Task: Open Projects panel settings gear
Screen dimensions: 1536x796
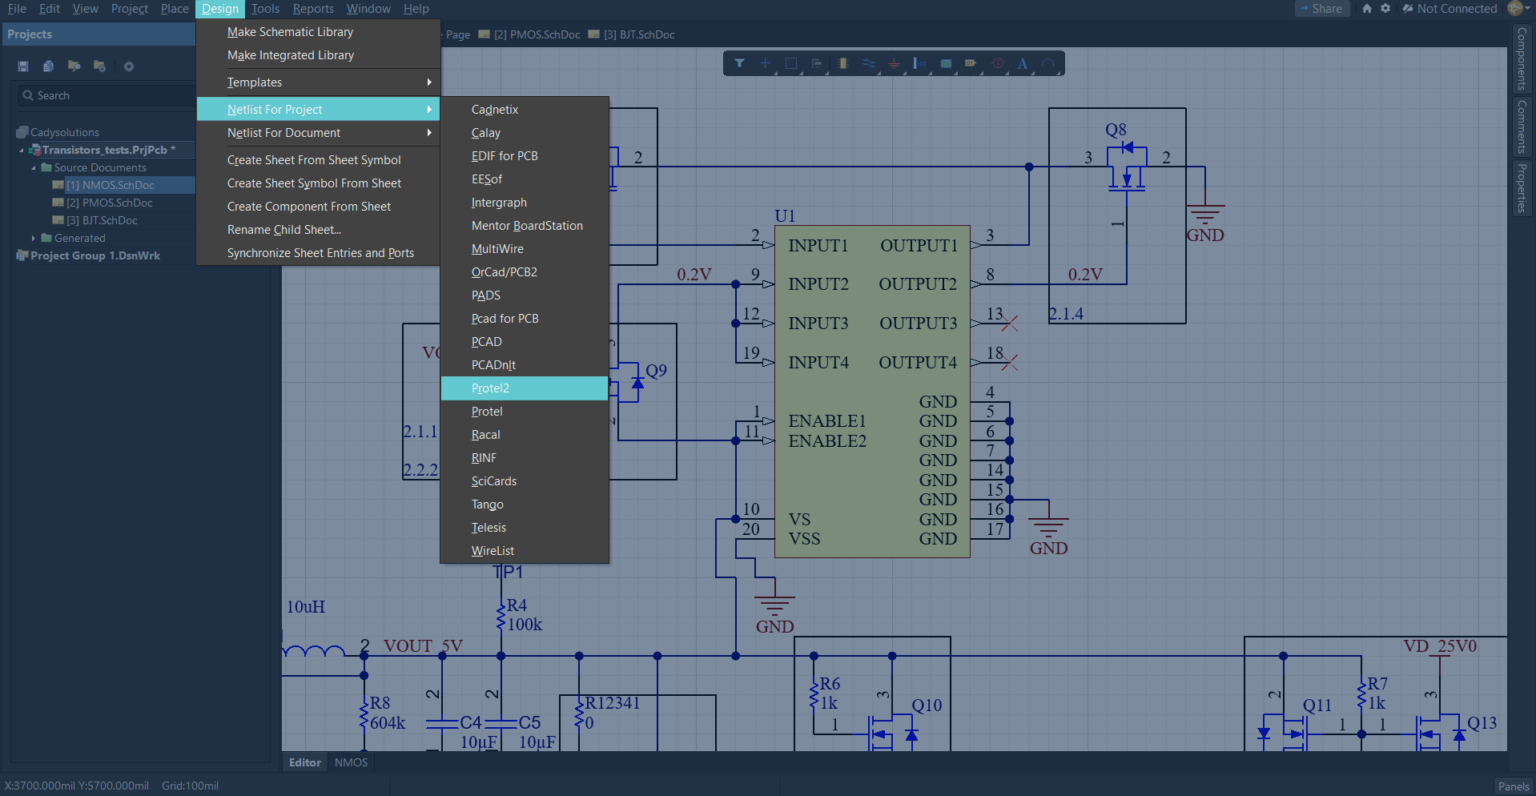Action: (x=128, y=66)
